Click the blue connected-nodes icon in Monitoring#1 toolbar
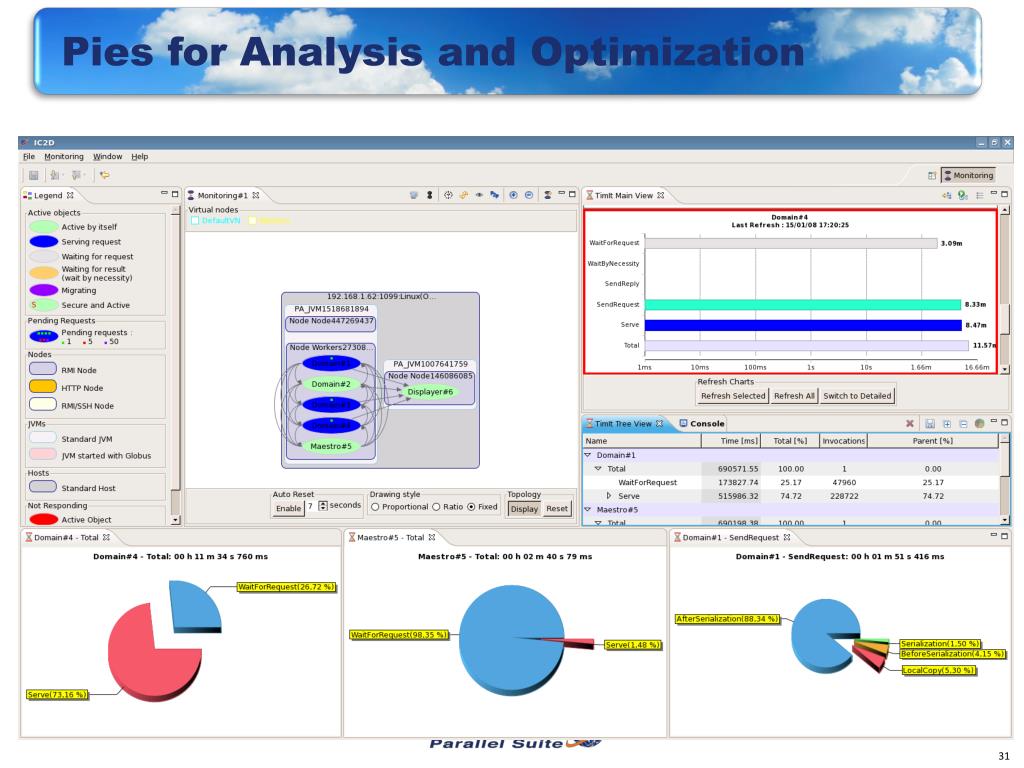1024x768 pixels. point(495,195)
